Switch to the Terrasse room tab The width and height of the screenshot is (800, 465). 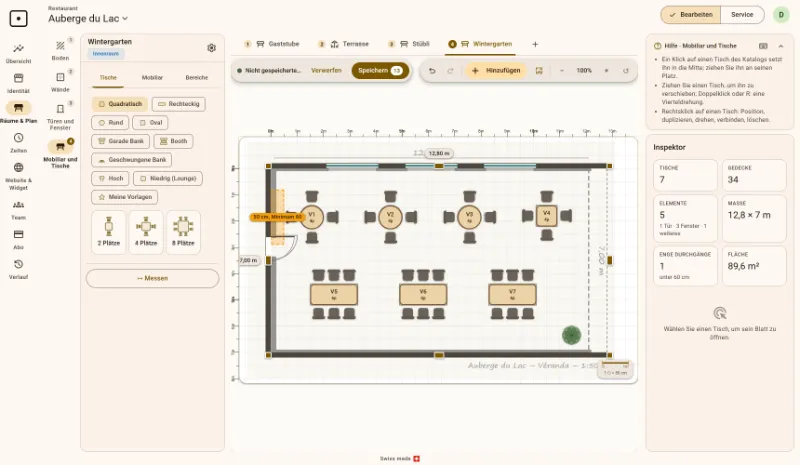(x=350, y=44)
